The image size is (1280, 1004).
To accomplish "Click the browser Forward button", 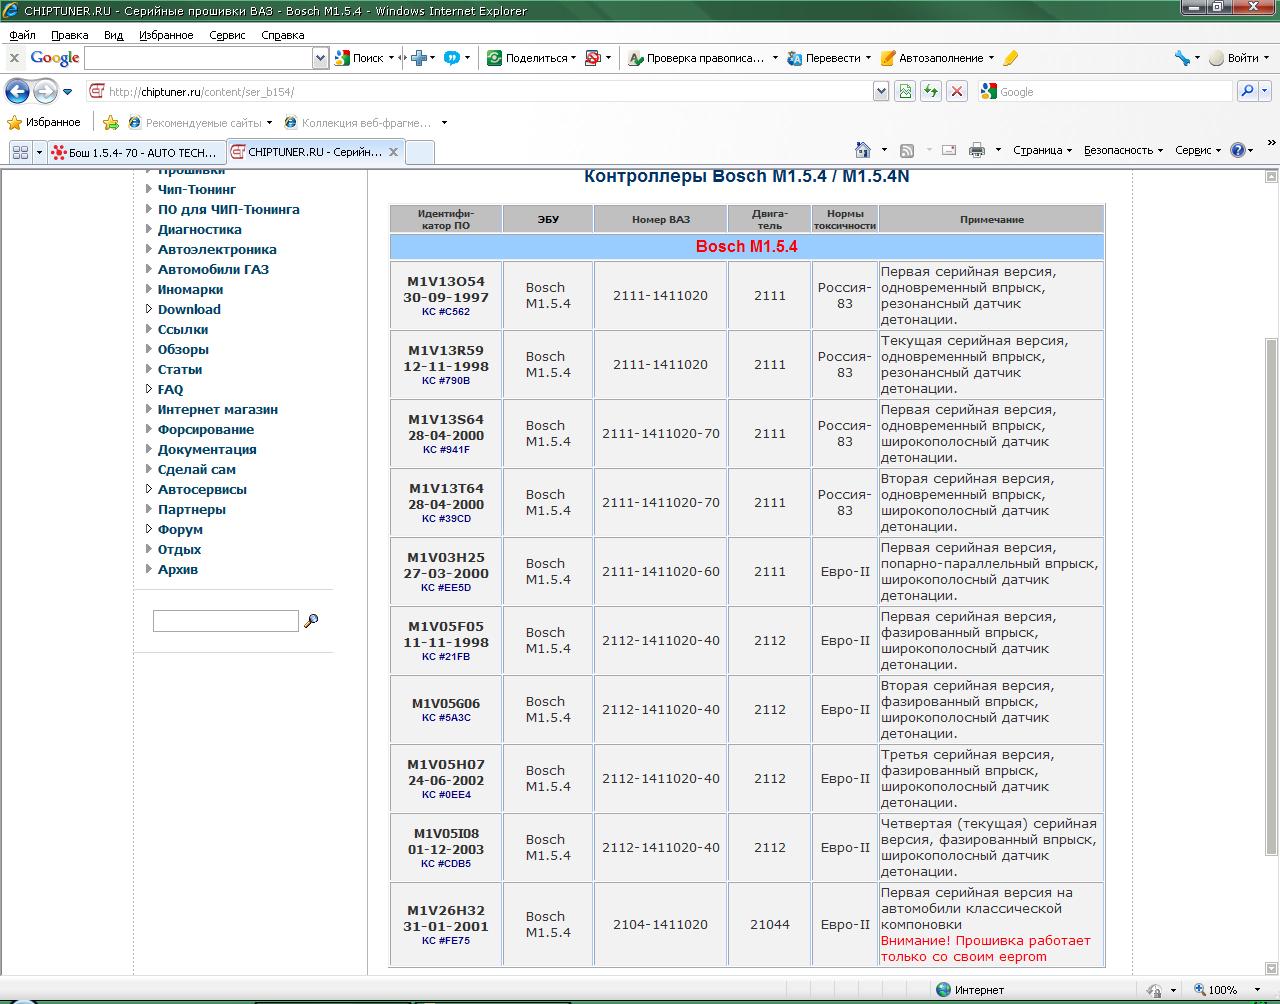I will (45, 92).
